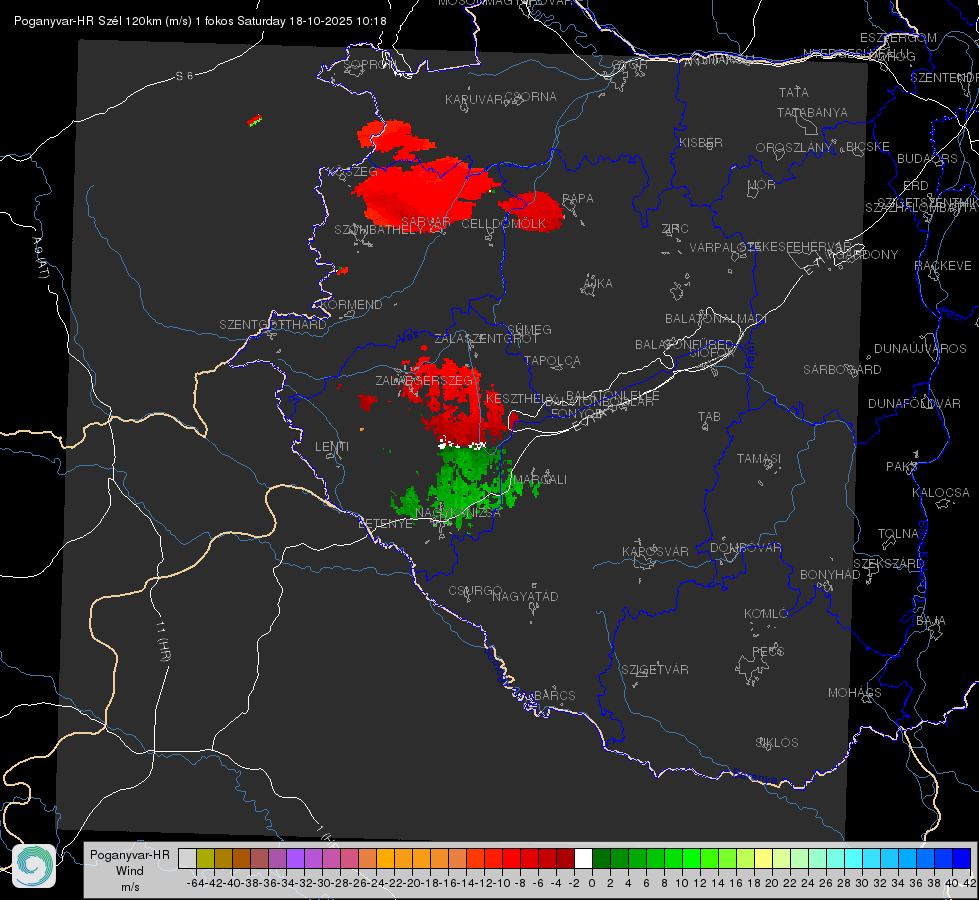979x900 pixels.
Task: Select the LETENYE town label
Action: [x=385, y=524]
